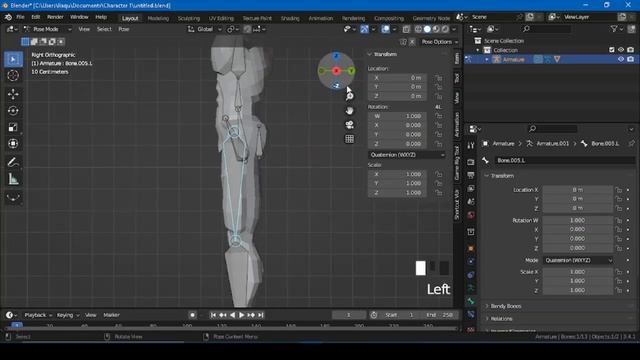Click the blue Z axis on gizmo
The image size is (640, 360).
coord(336,56)
